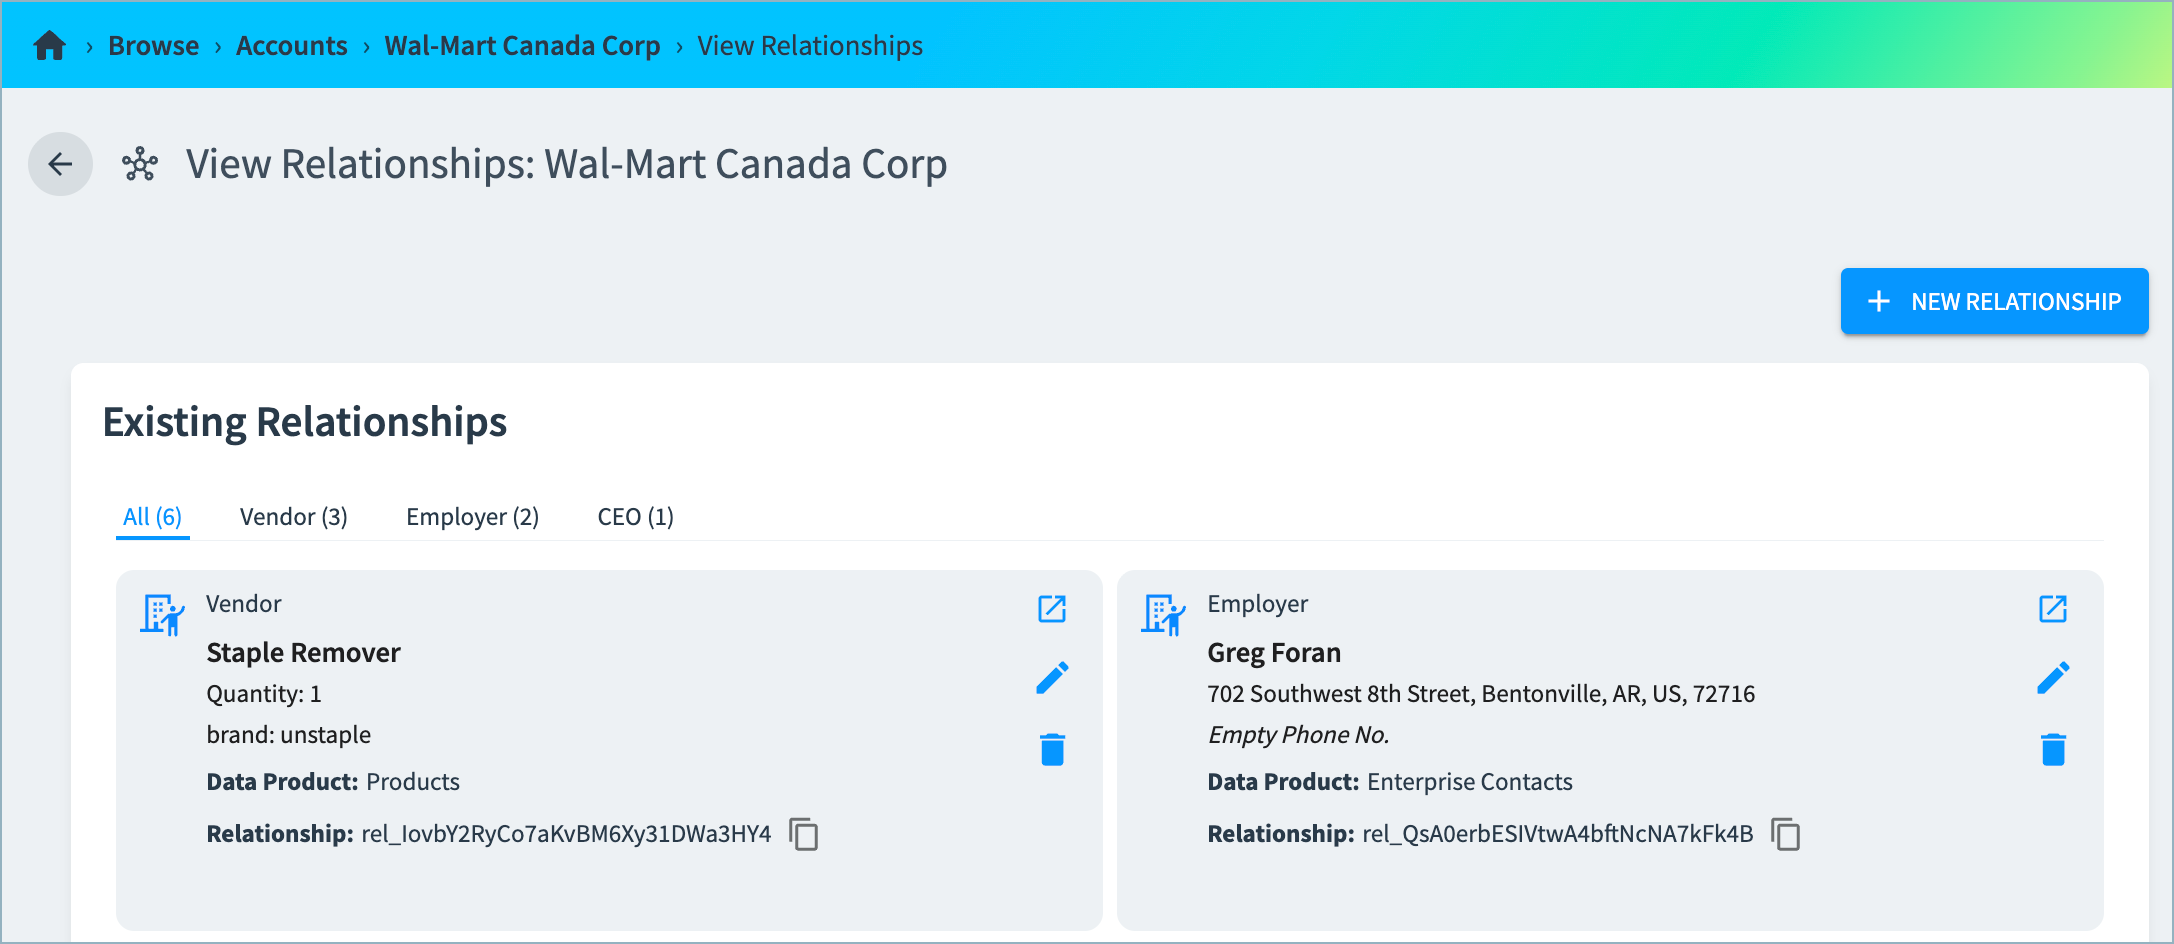
Task: Delete the Greg Foran employer relationship
Action: [2053, 749]
